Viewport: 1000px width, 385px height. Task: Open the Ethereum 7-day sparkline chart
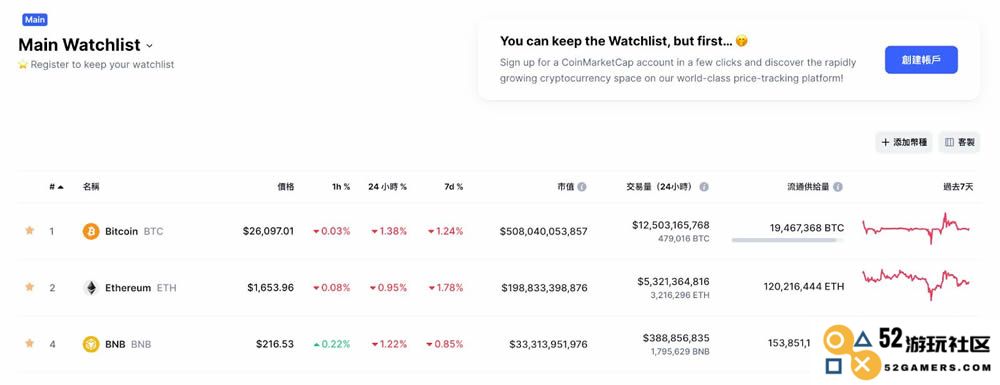tap(916, 284)
